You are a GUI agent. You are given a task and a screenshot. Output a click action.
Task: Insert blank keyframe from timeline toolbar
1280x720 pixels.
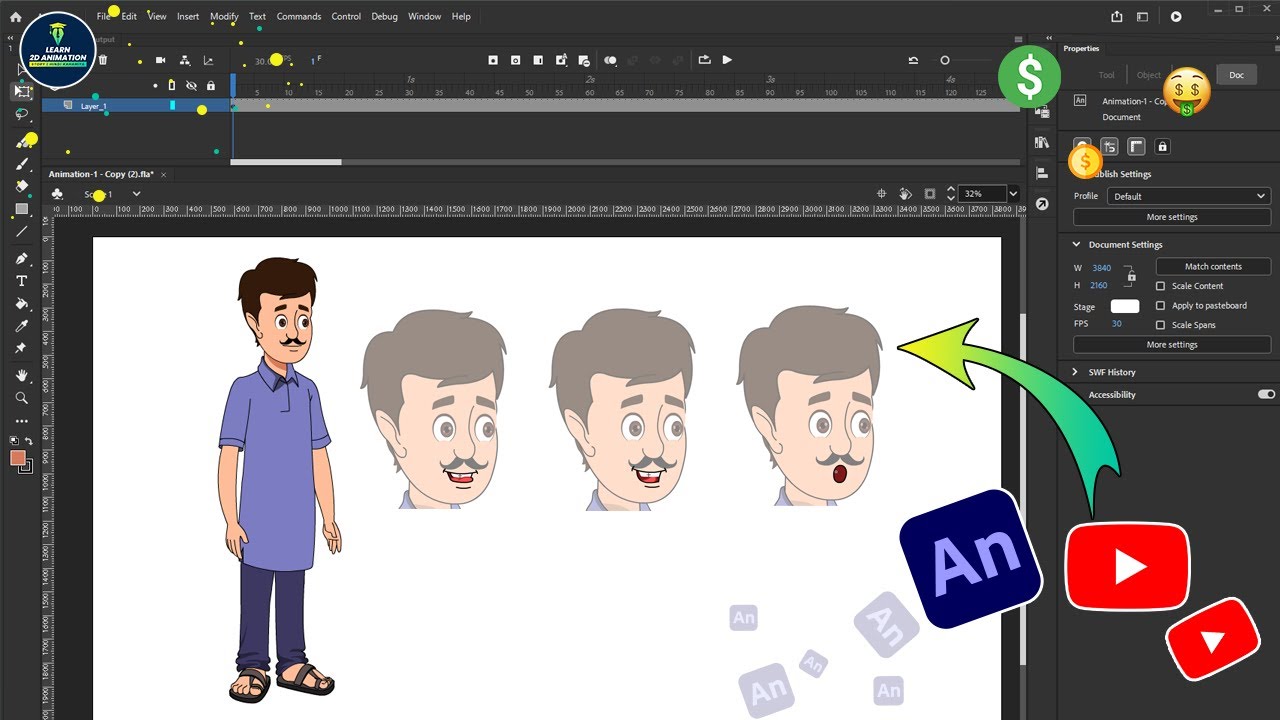516,61
